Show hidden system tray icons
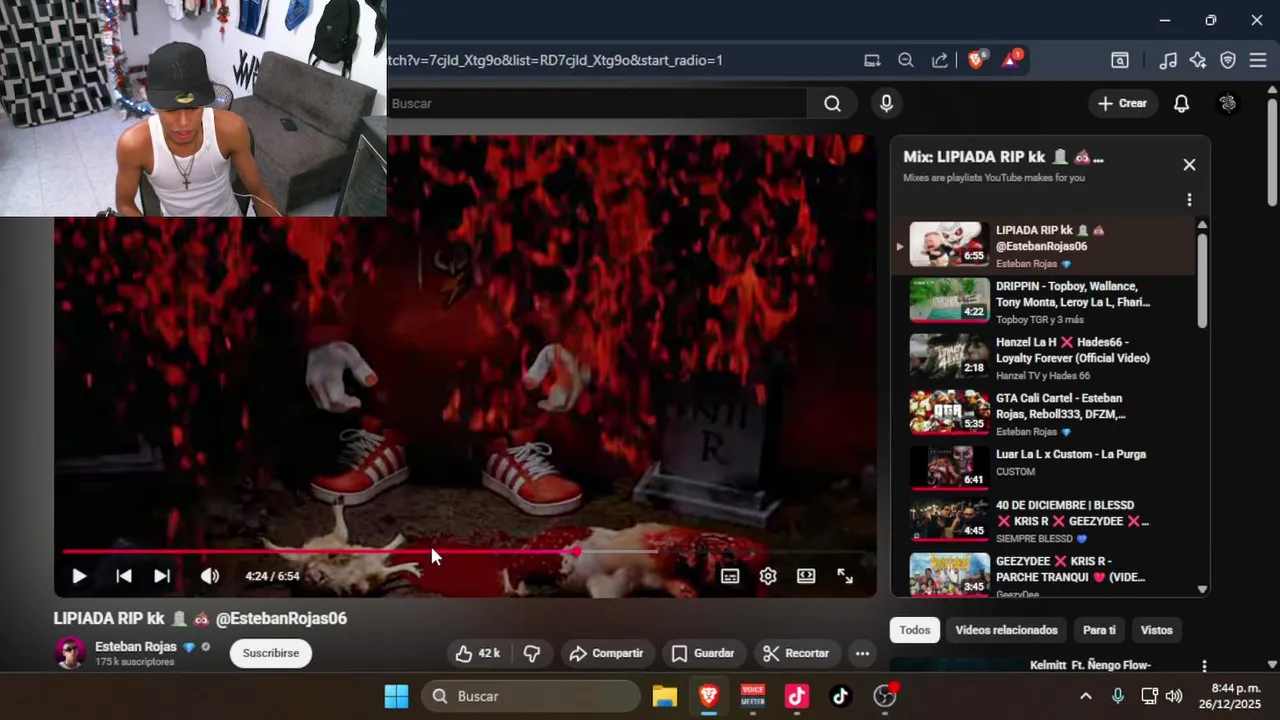Viewport: 1280px width, 720px height. [x=1086, y=696]
